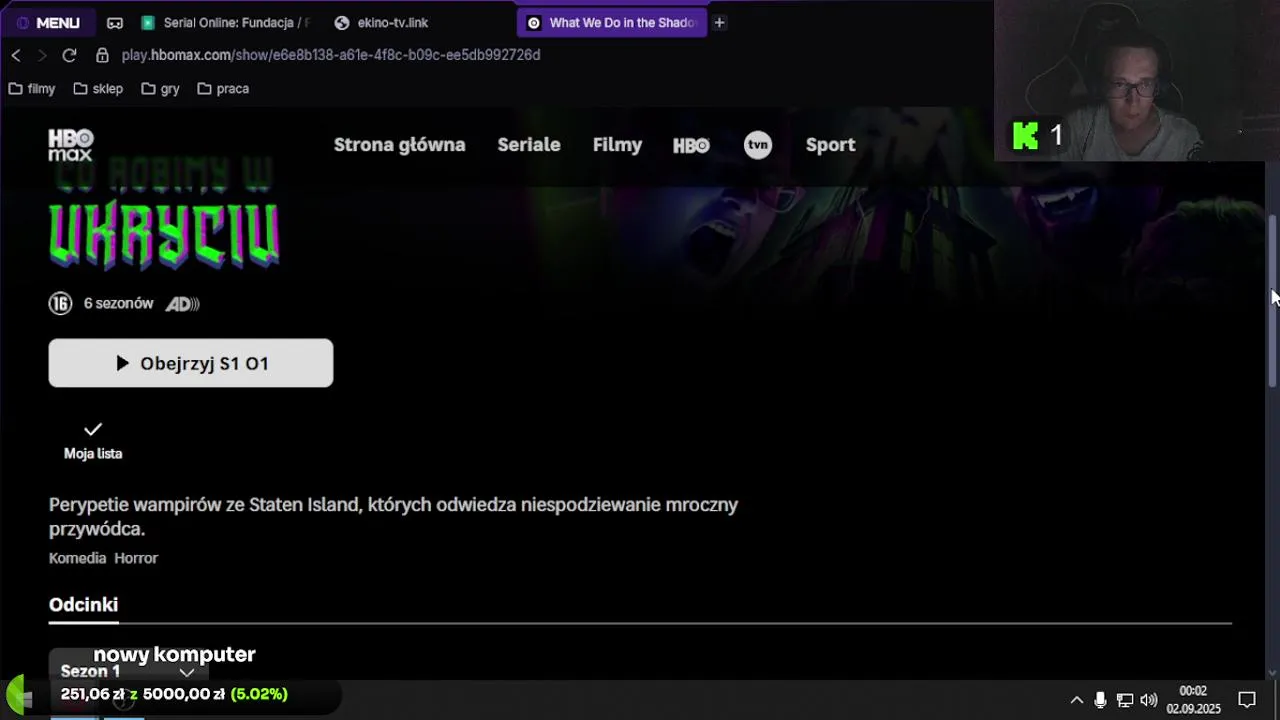Show hidden system tray icons chevron
Viewport: 1280px width, 720px height.
click(1076, 700)
